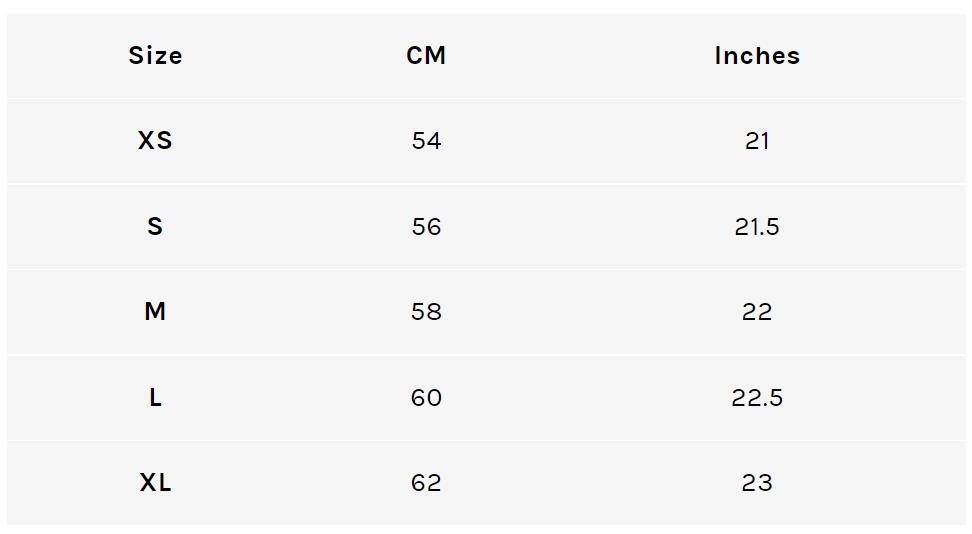Click the CM column header
Screen dimensions: 972x534
coord(426,56)
